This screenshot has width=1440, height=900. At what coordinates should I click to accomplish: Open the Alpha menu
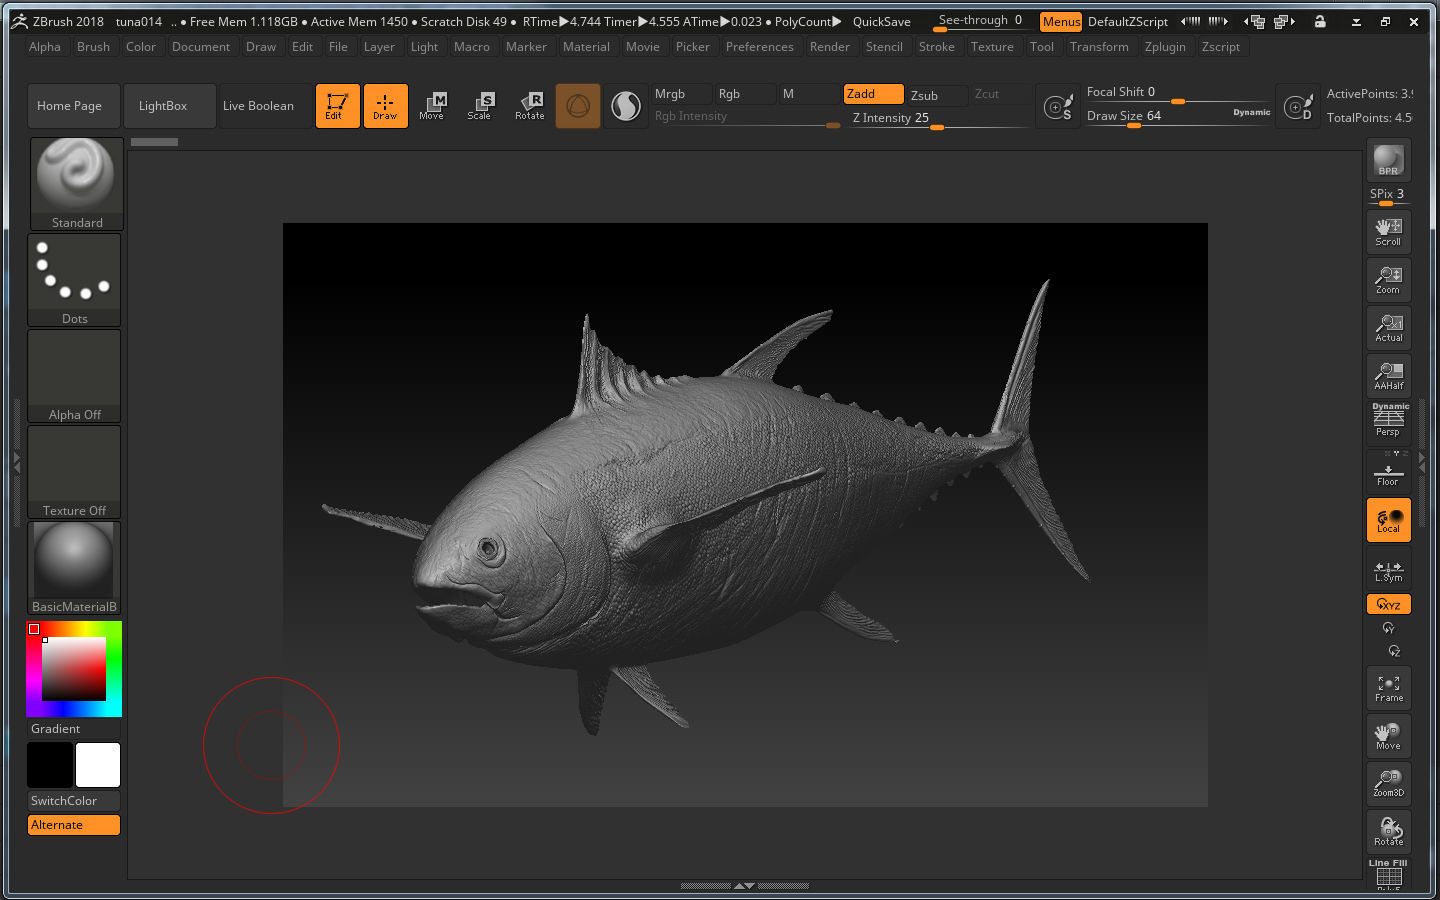(45, 47)
